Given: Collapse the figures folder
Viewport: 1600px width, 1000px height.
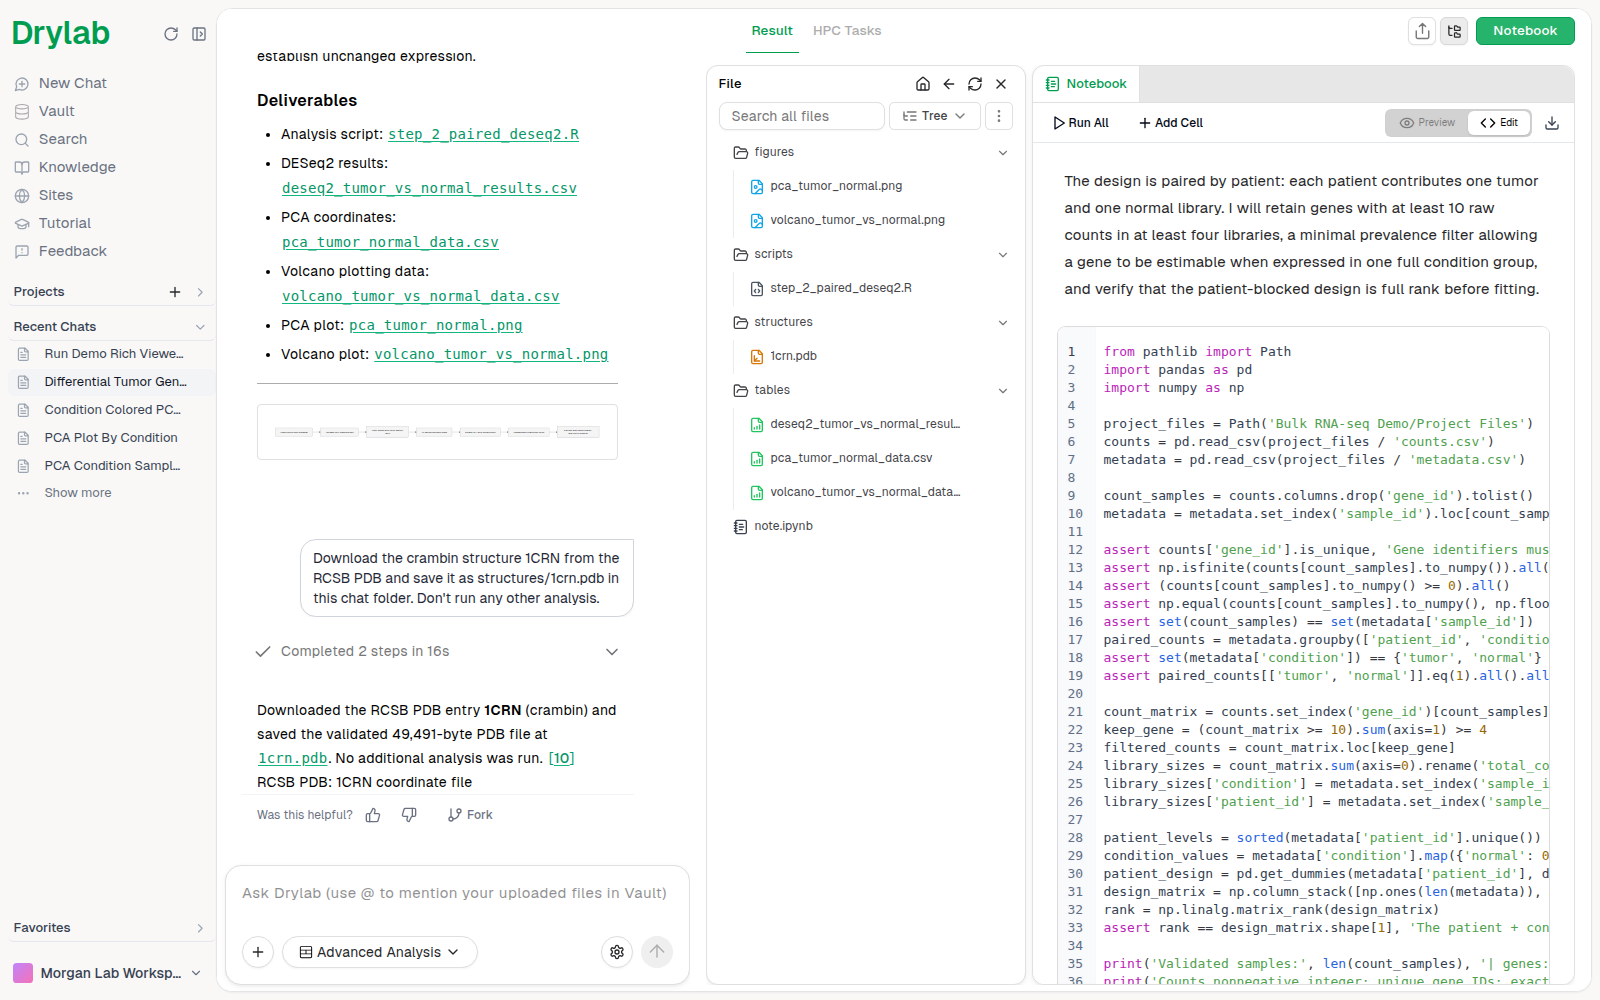Looking at the screenshot, I should coord(1003,153).
